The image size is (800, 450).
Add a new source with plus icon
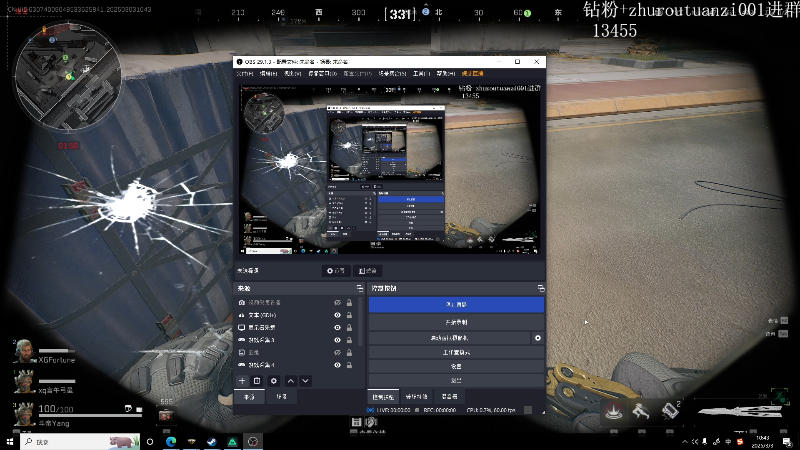click(242, 381)
